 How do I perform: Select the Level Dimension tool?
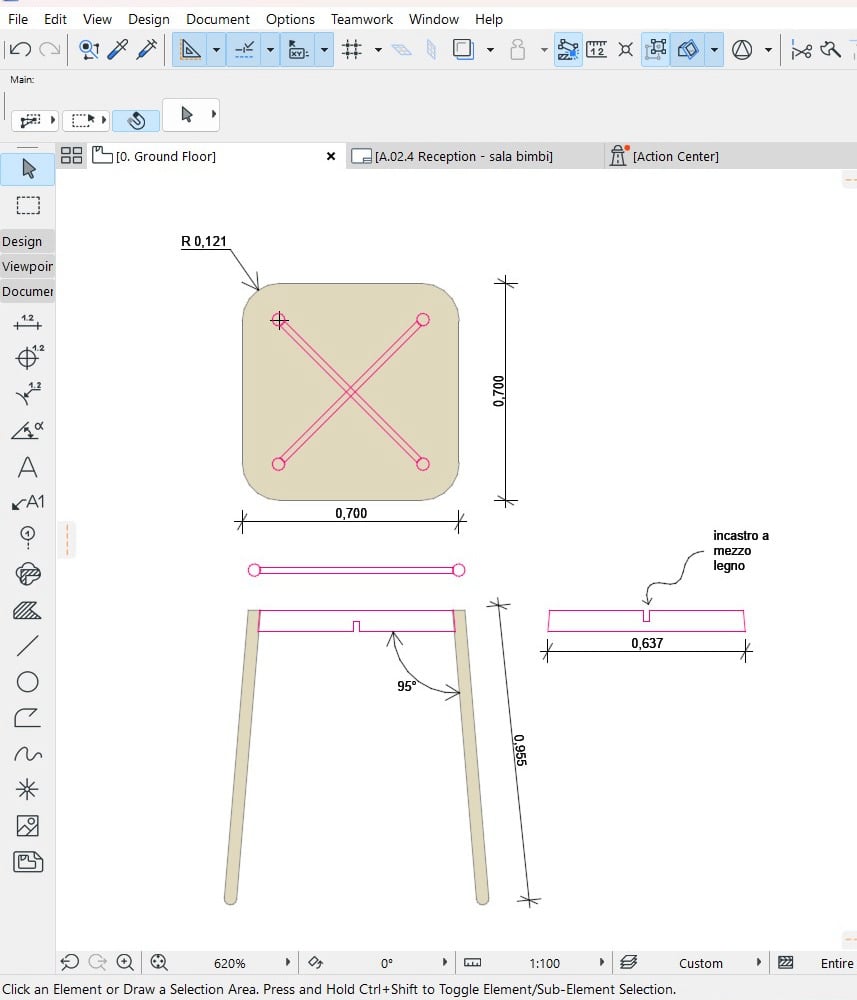[x=28, y=357]
